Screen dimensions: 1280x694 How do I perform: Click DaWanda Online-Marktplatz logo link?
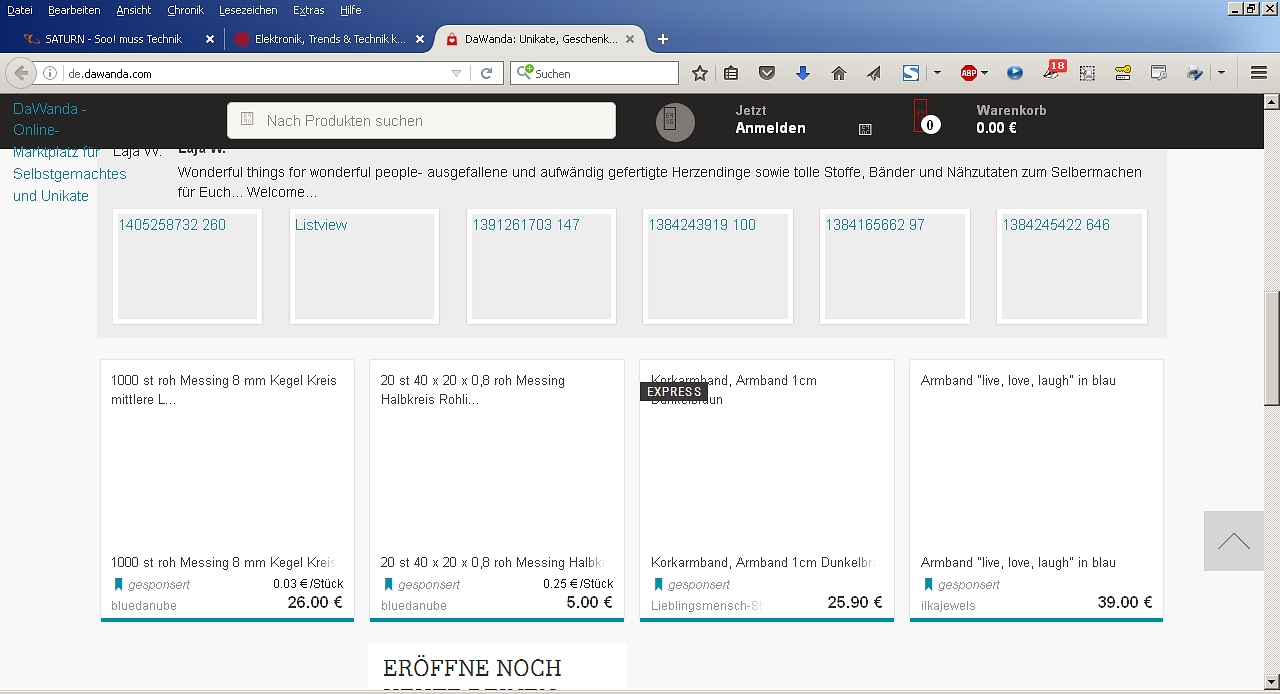pyautogui.click(x=69, y=152)
